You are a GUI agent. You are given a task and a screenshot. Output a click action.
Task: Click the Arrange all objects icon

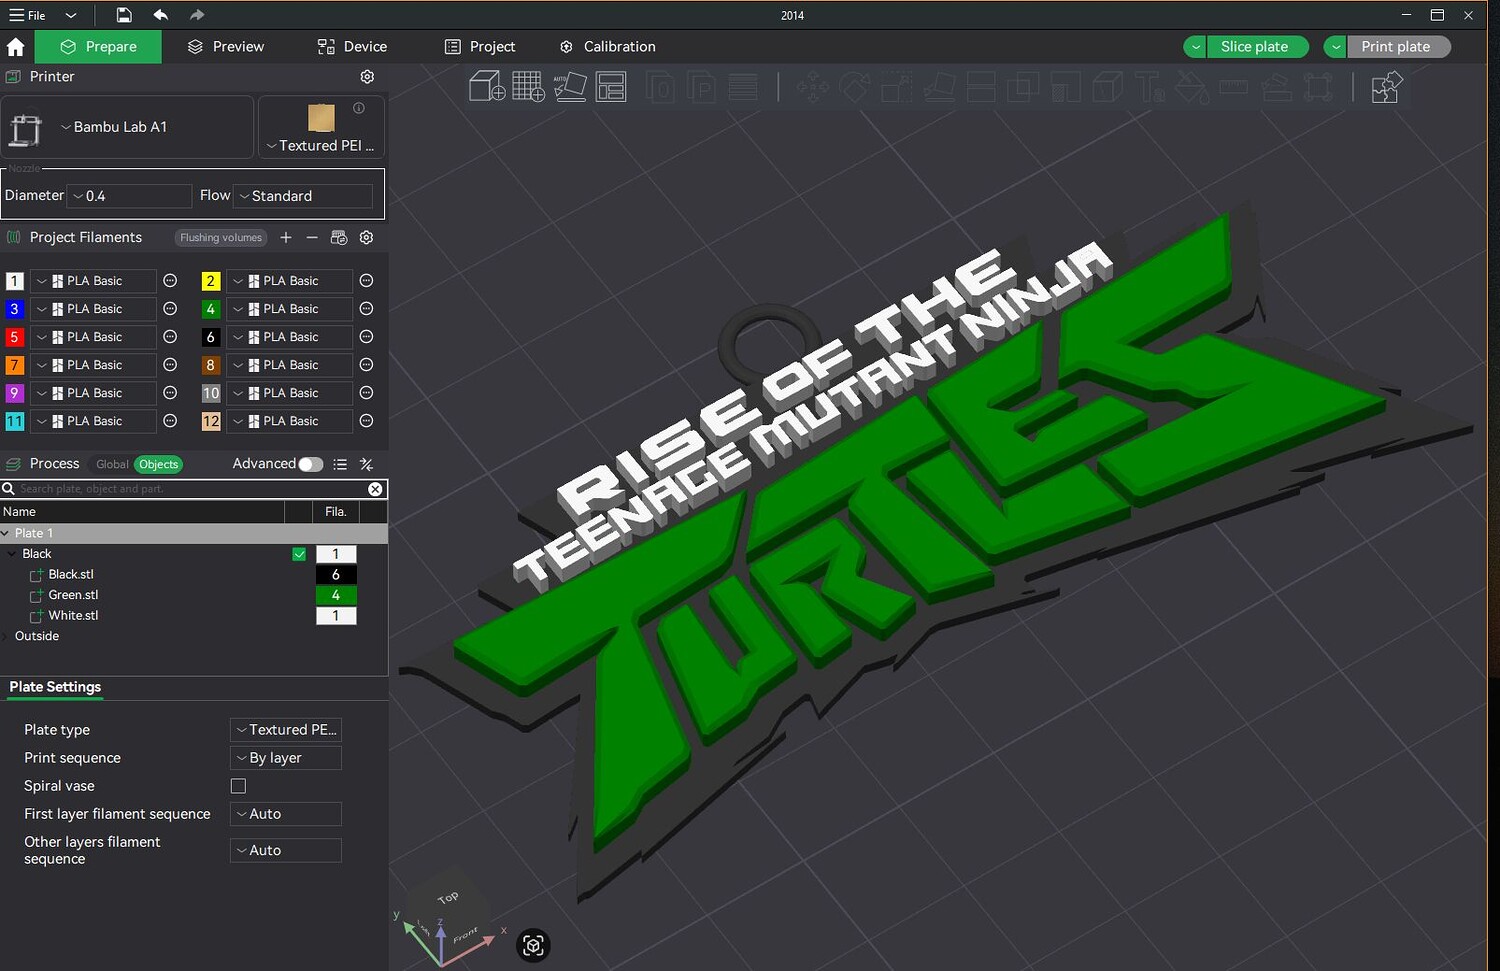pos(611,86)
